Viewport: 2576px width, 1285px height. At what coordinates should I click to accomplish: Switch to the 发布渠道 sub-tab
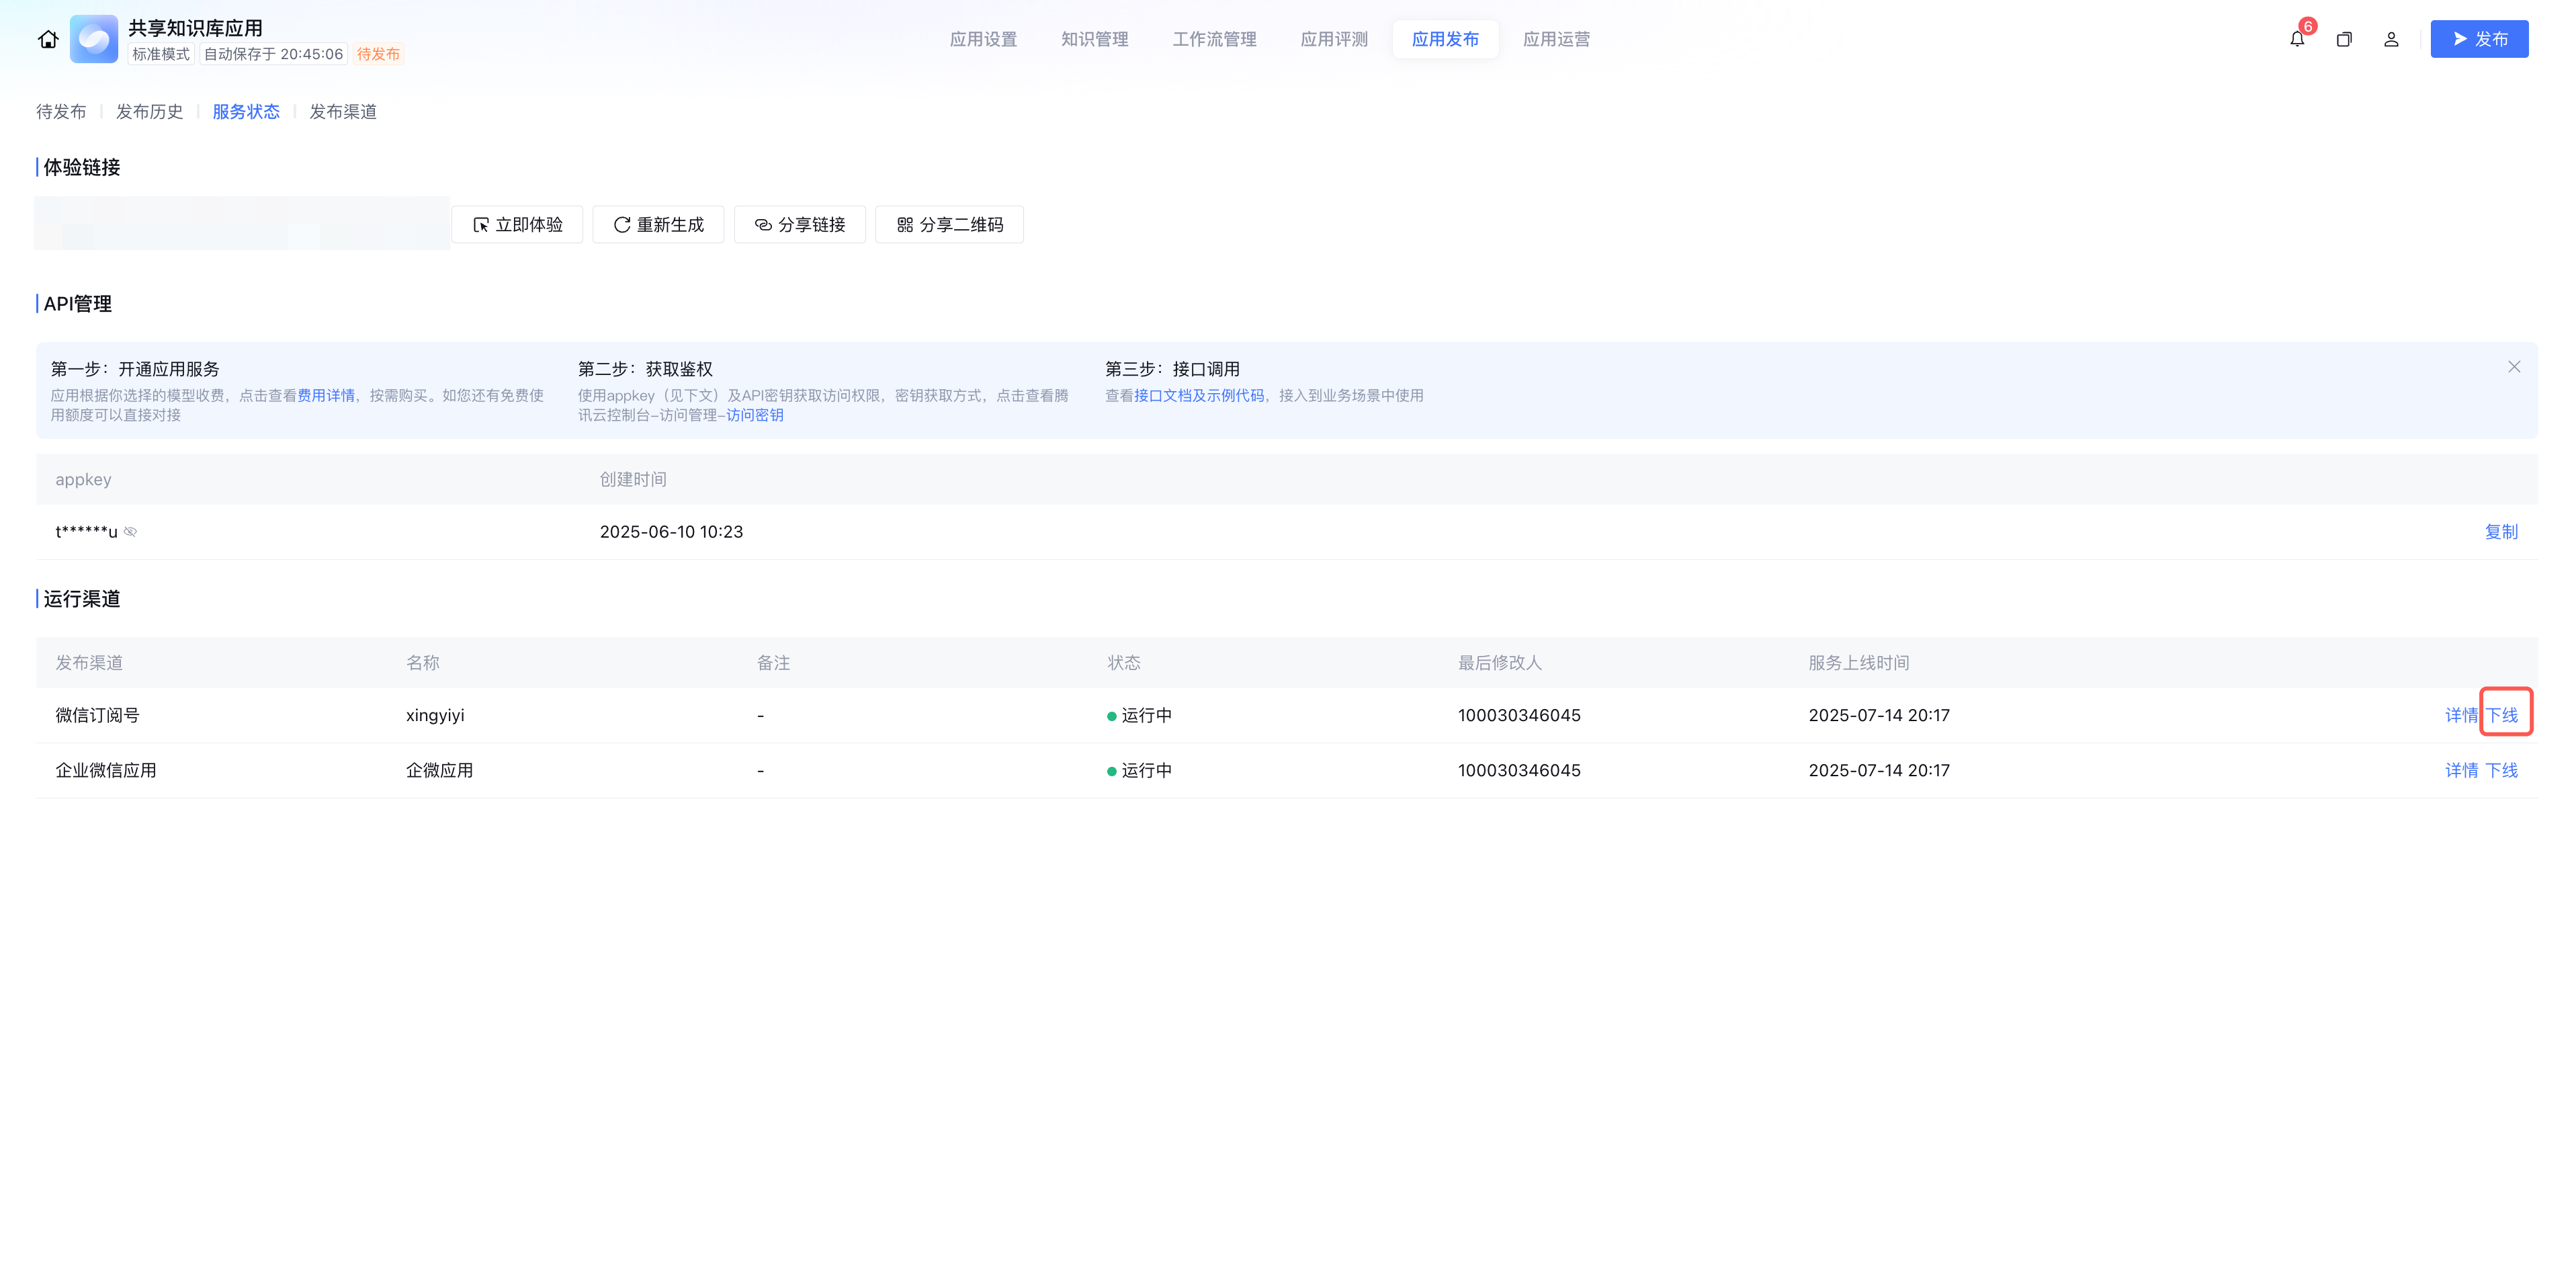coord(343,112)
